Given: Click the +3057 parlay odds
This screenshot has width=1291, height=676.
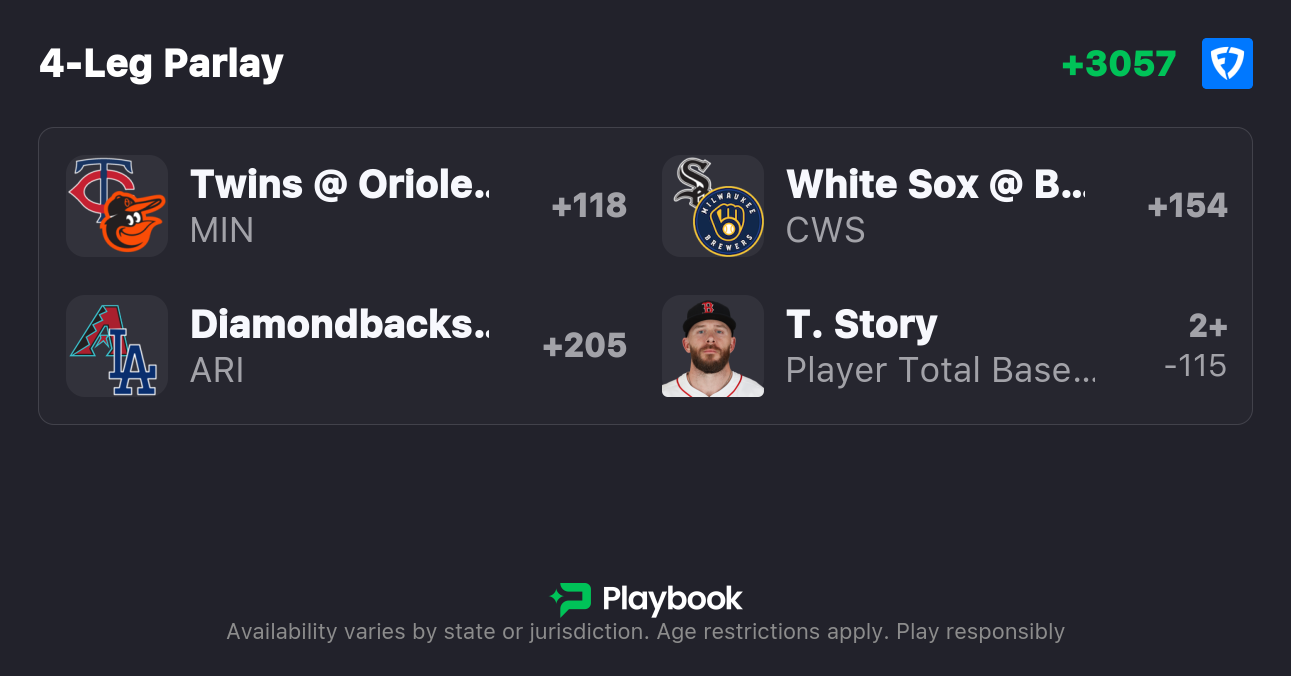Looking at the screenshot, I should tap(1118, 64).
